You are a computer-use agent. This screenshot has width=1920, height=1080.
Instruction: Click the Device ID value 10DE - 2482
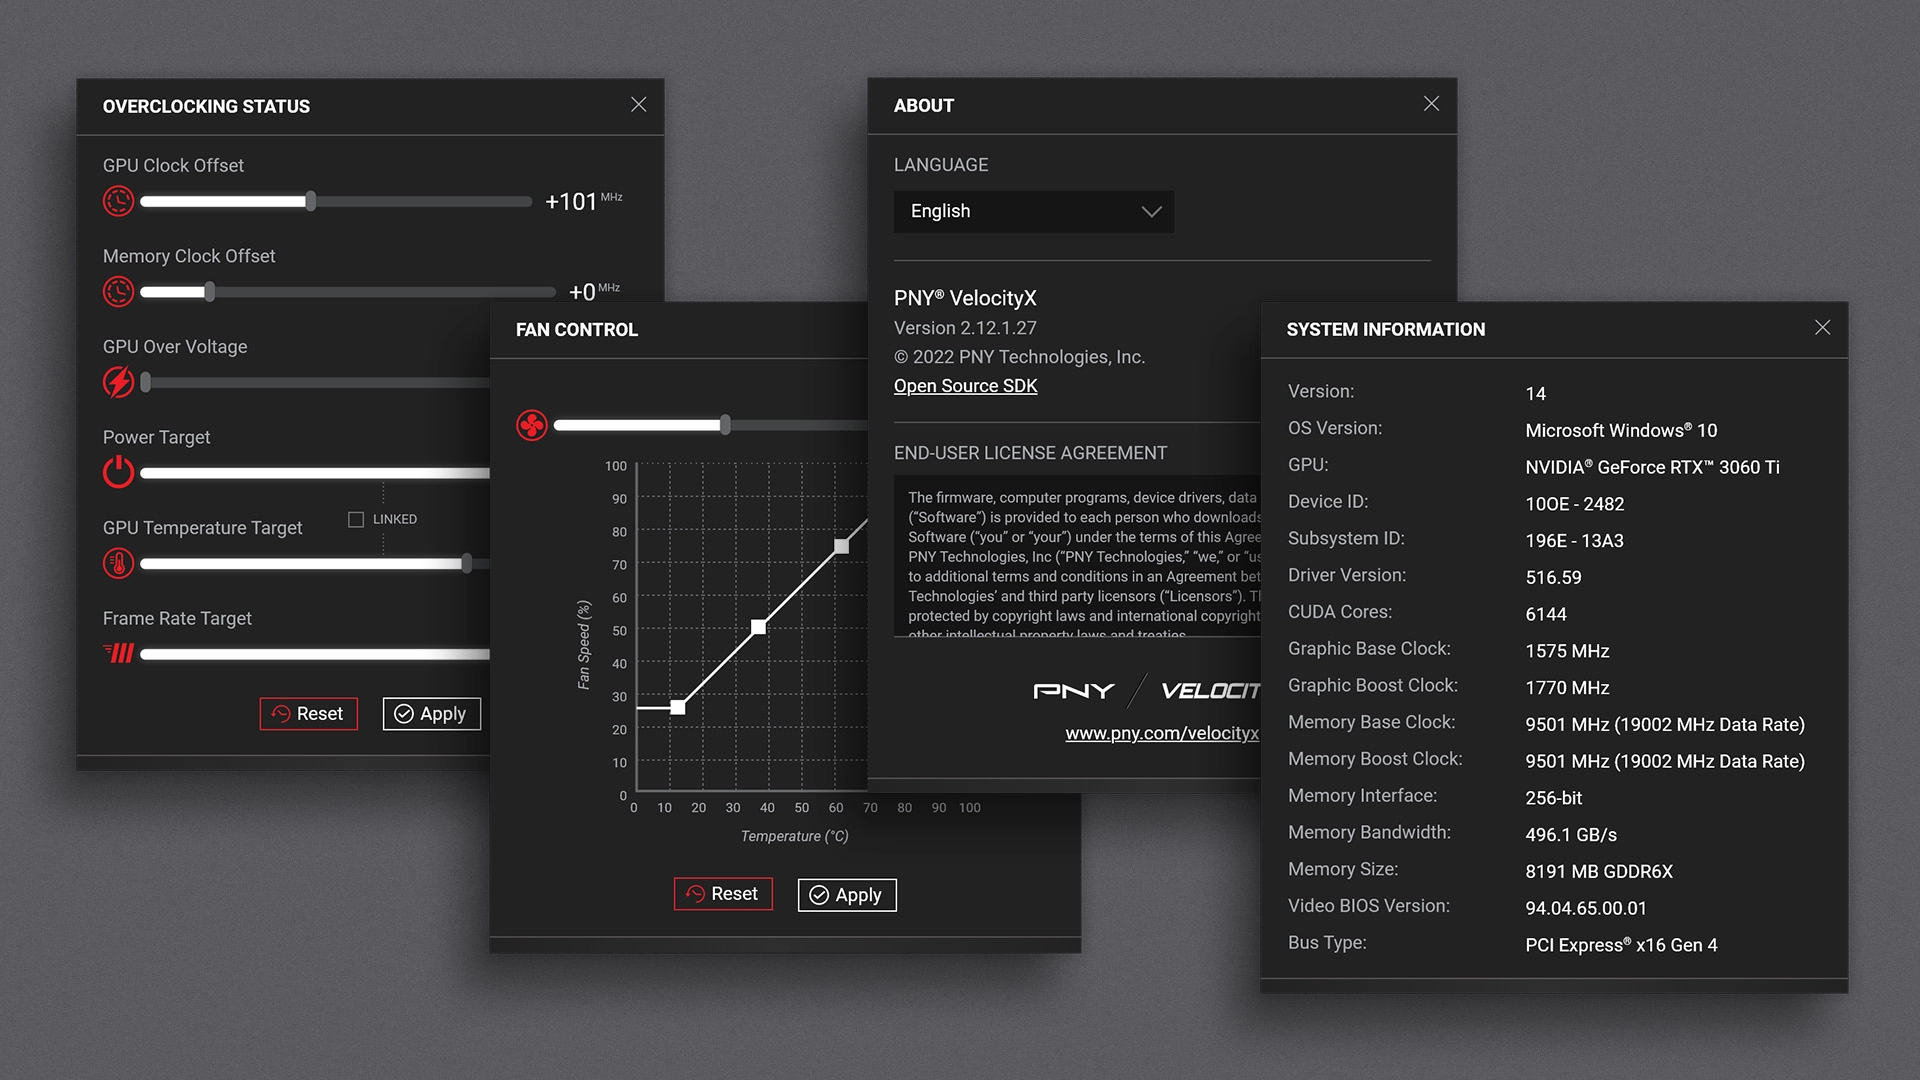[1574, 504]
